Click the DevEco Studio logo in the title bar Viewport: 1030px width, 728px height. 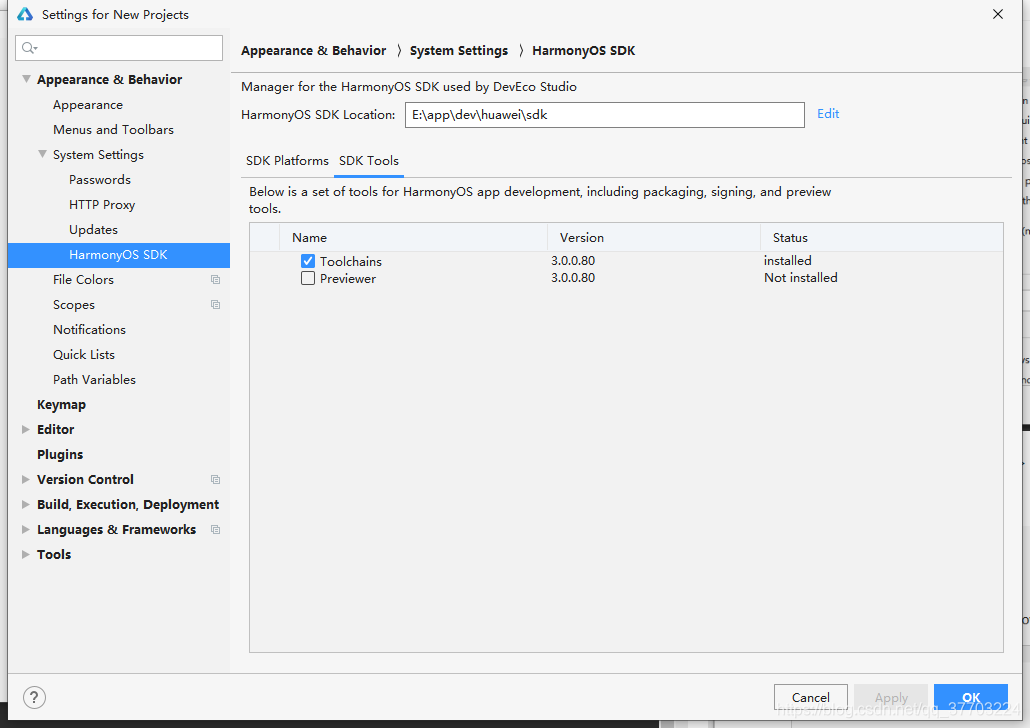(25, 14)
